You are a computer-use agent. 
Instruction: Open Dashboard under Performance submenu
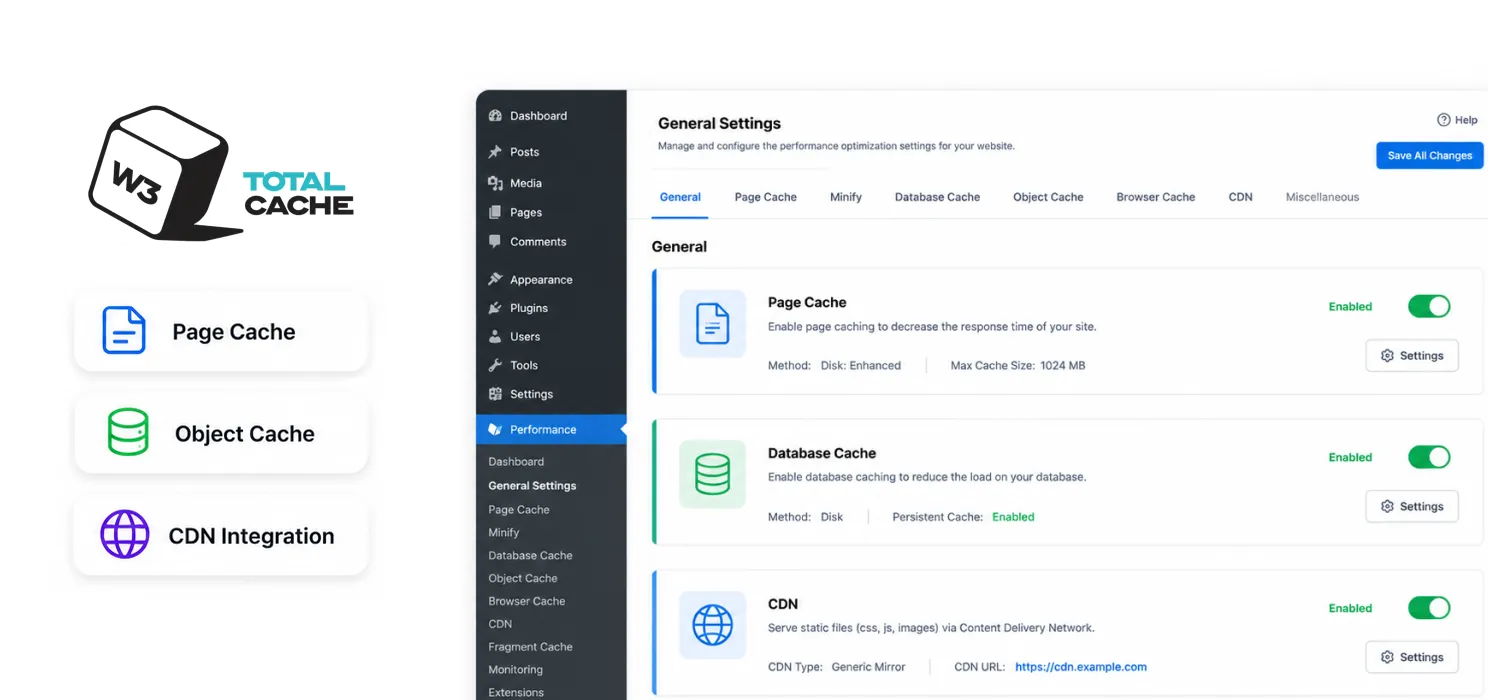tap(516, 462)
